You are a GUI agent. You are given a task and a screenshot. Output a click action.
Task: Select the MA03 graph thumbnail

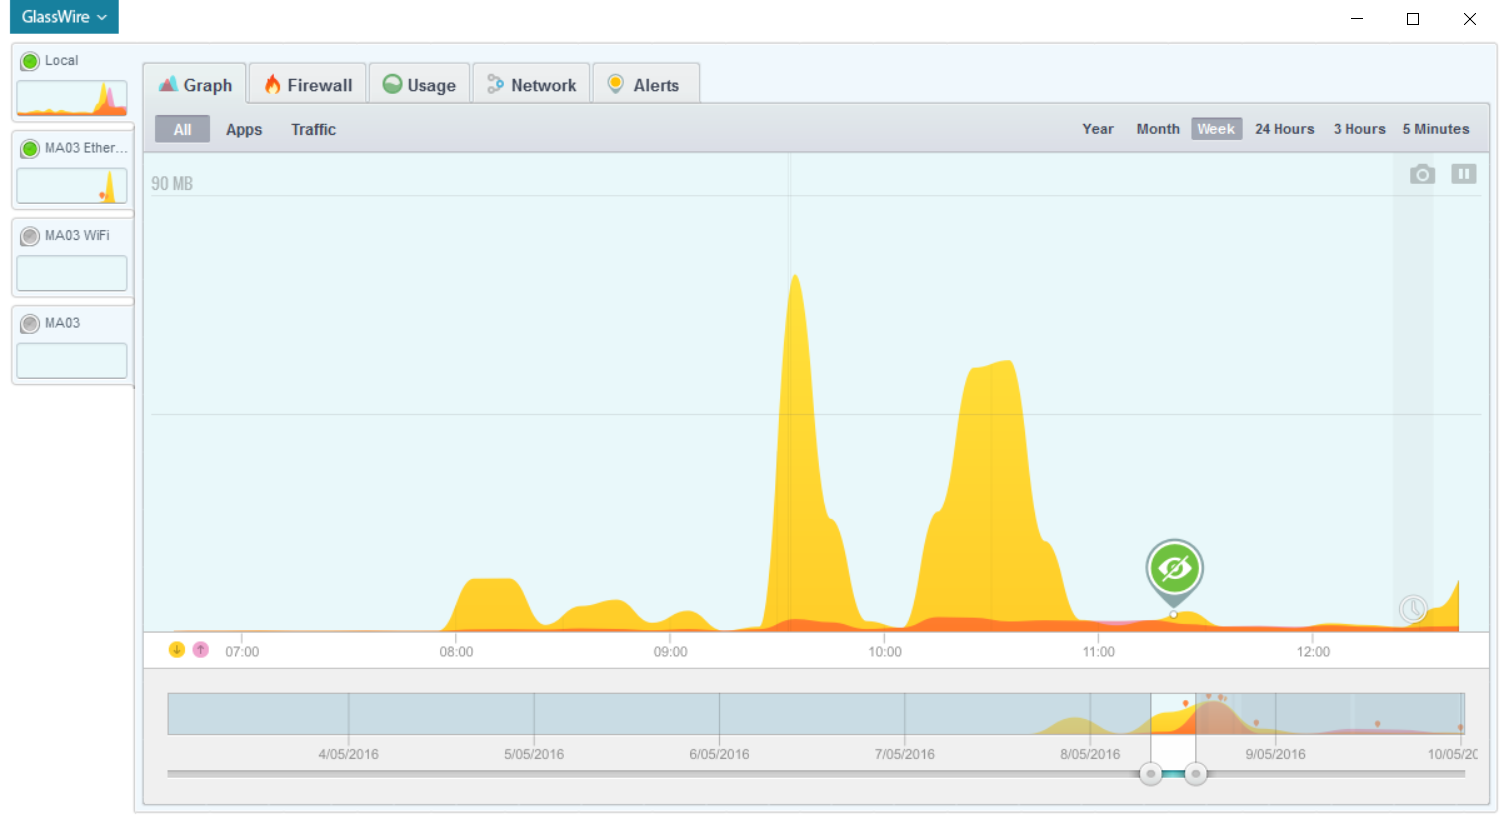click(72, 361)
